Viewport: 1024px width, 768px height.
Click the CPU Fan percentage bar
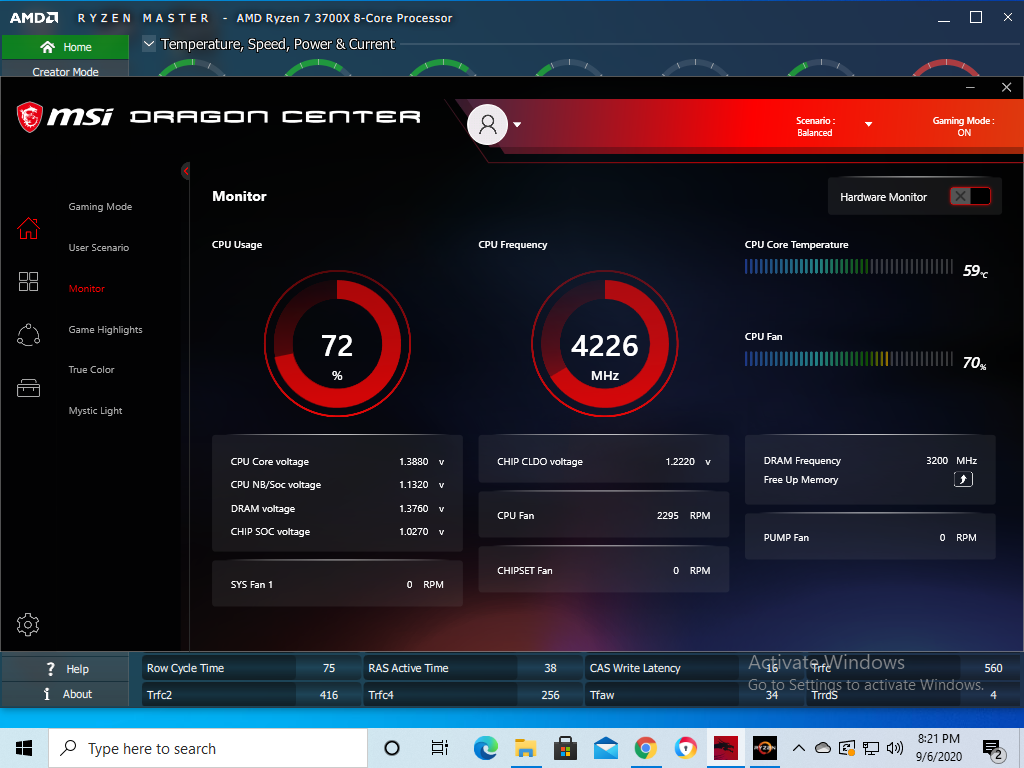tap(848, 359)
